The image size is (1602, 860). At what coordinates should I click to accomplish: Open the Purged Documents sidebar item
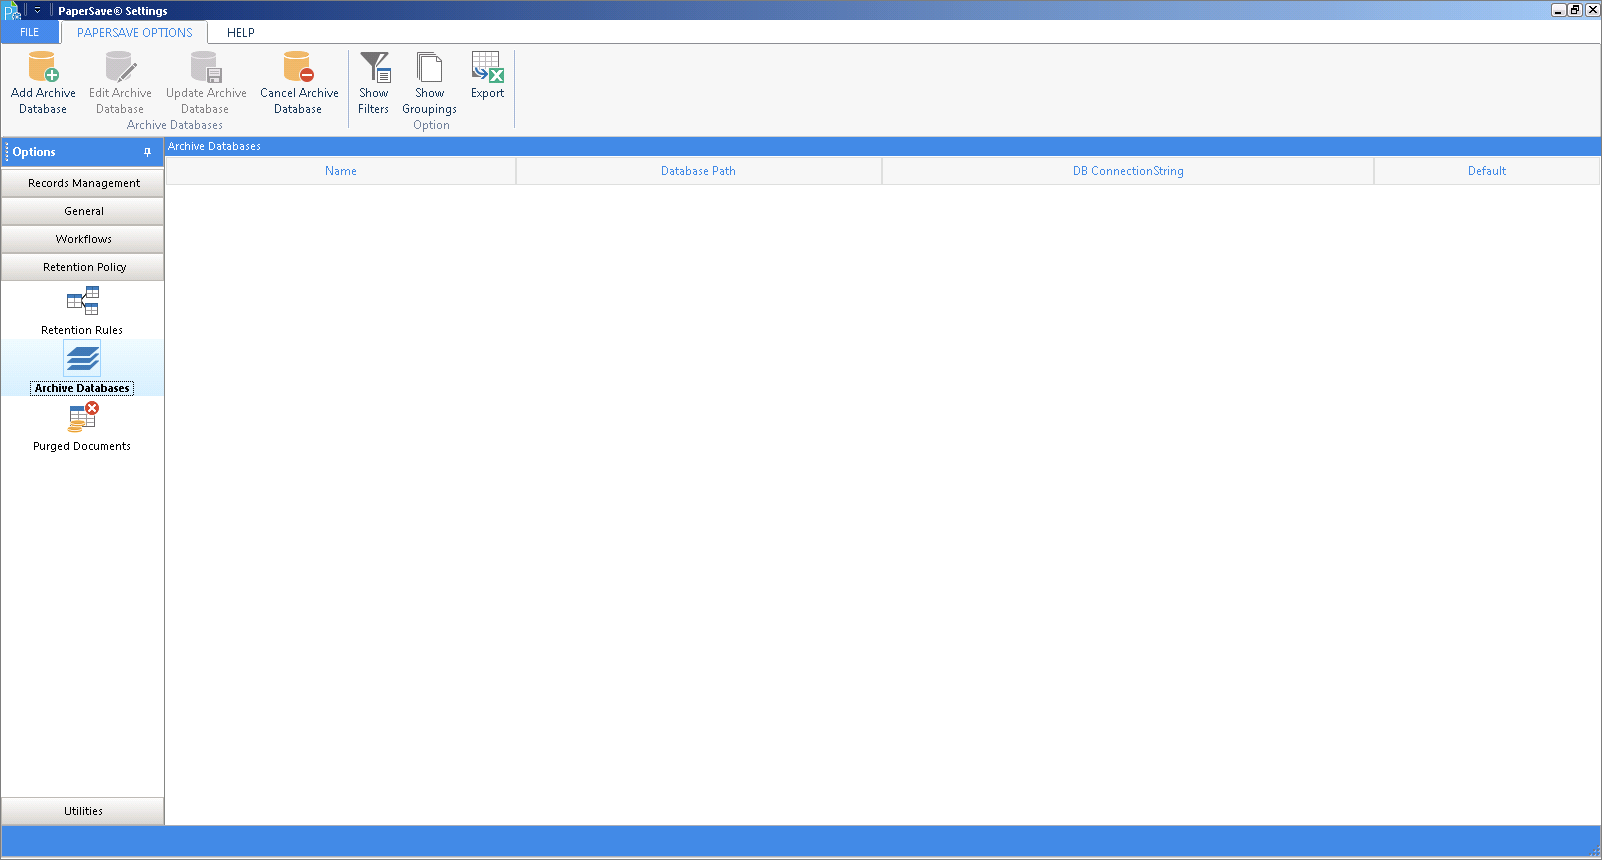[x=82, y=427]
